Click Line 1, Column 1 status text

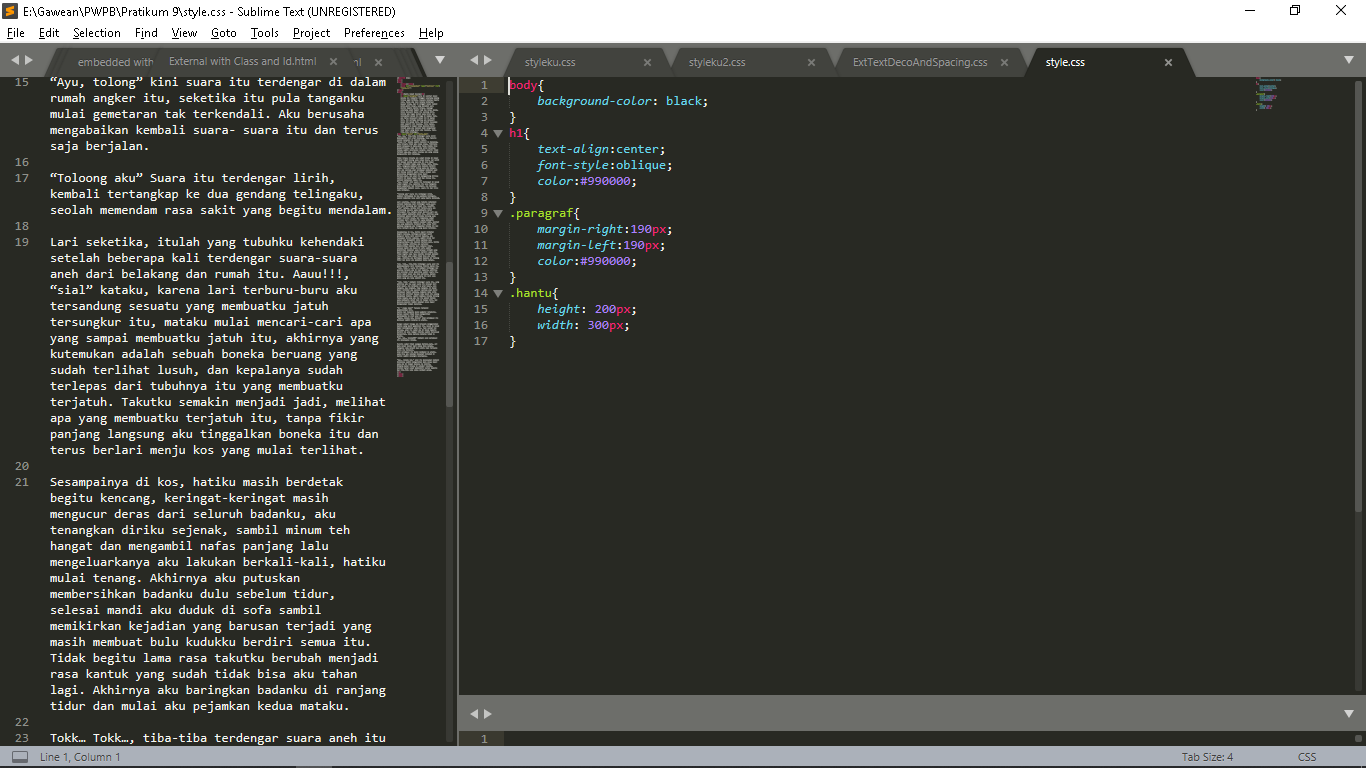pos(80,757)
